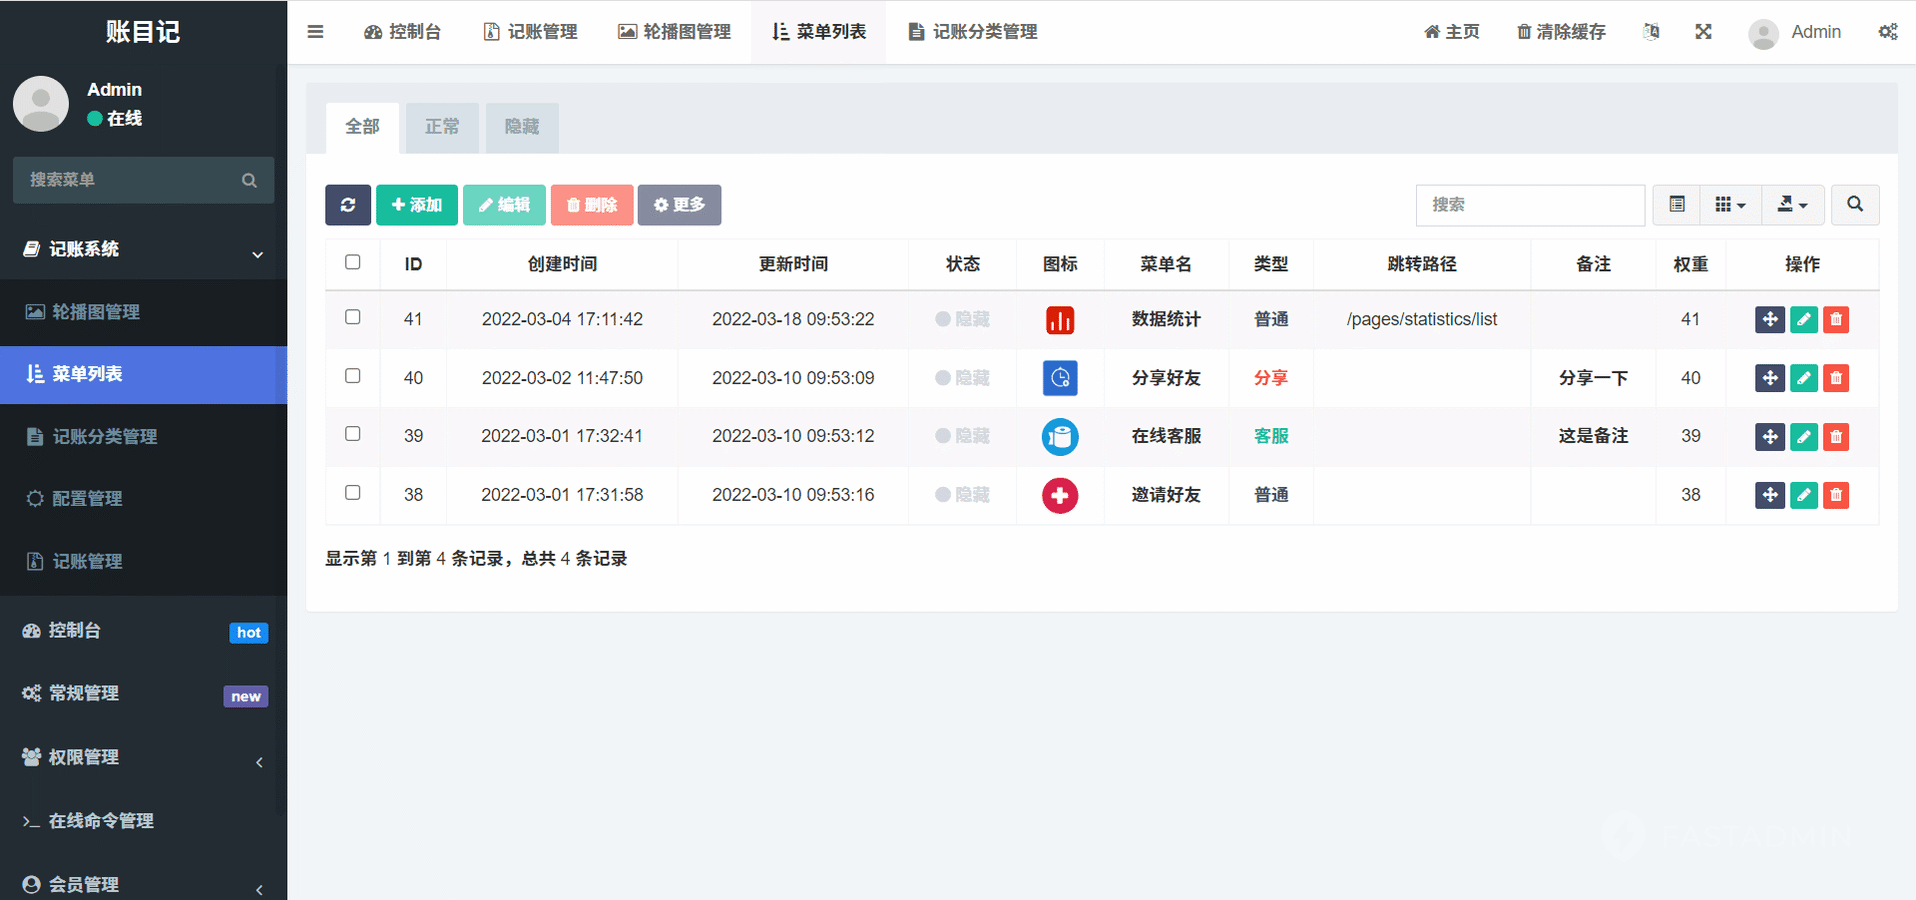The width and height of the screenshot is (1916, 900).
Task: Open the export data dropdown
Action: [1792, 205]
